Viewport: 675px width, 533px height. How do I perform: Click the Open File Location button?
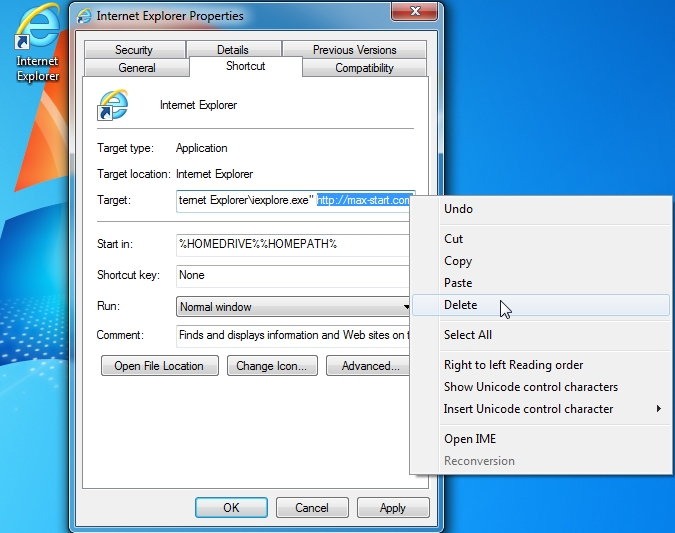coord(160,366)
